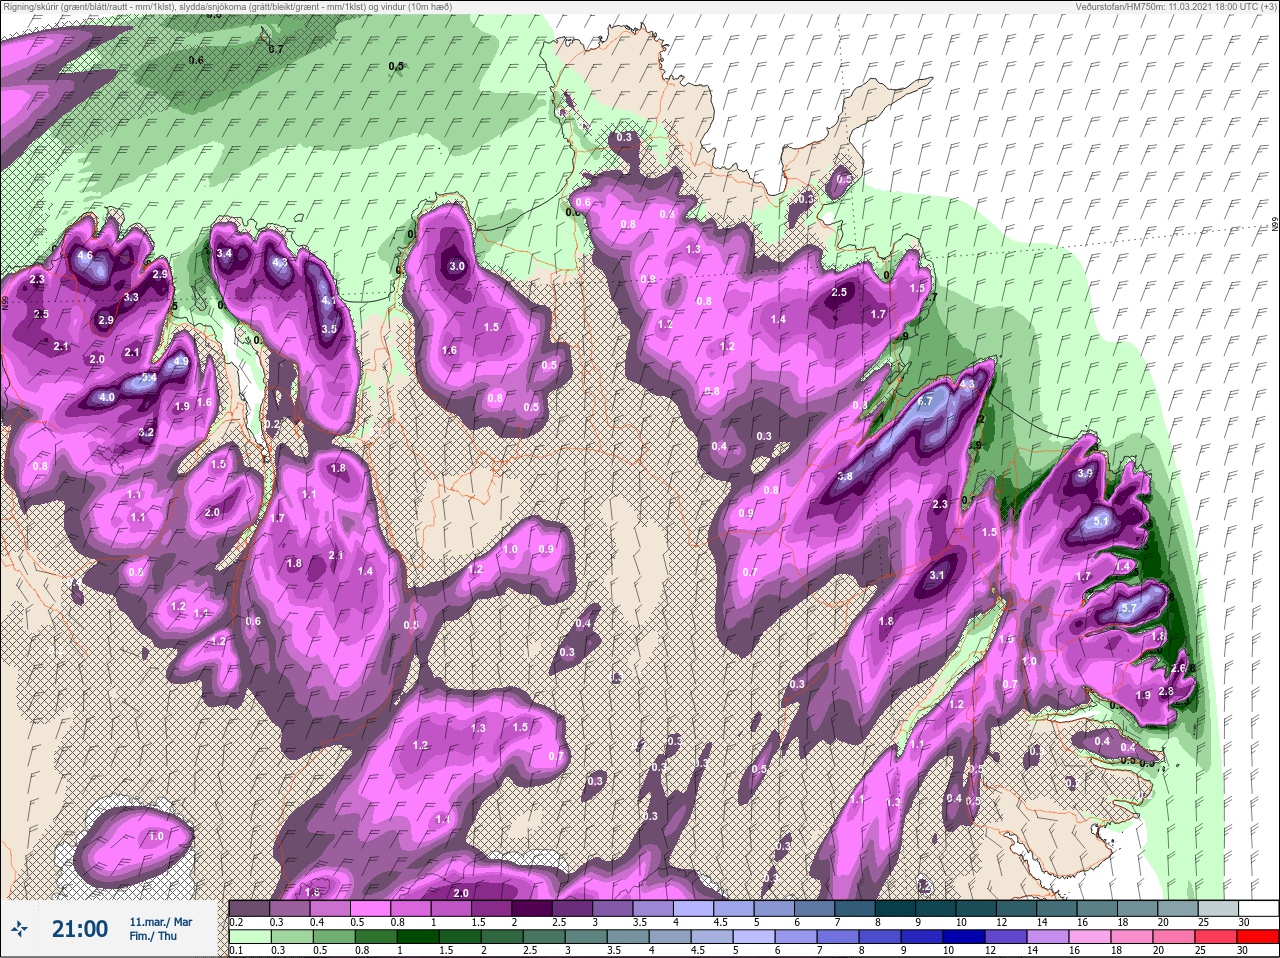Viewport: 1280px width, 958px height.
Task: Click the weekday text 'Fim./ Thu'
Action: pyautogui.click(x=154, y=936)
